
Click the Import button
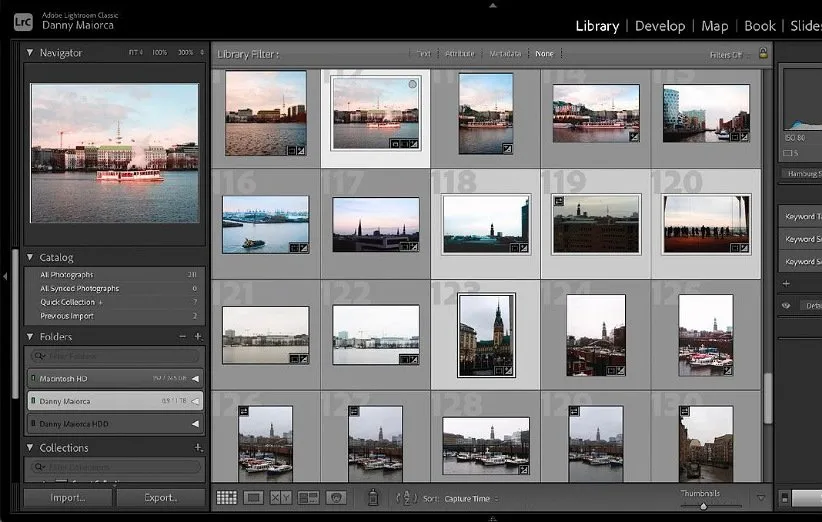pyautogui.click(x=67, y=497)
